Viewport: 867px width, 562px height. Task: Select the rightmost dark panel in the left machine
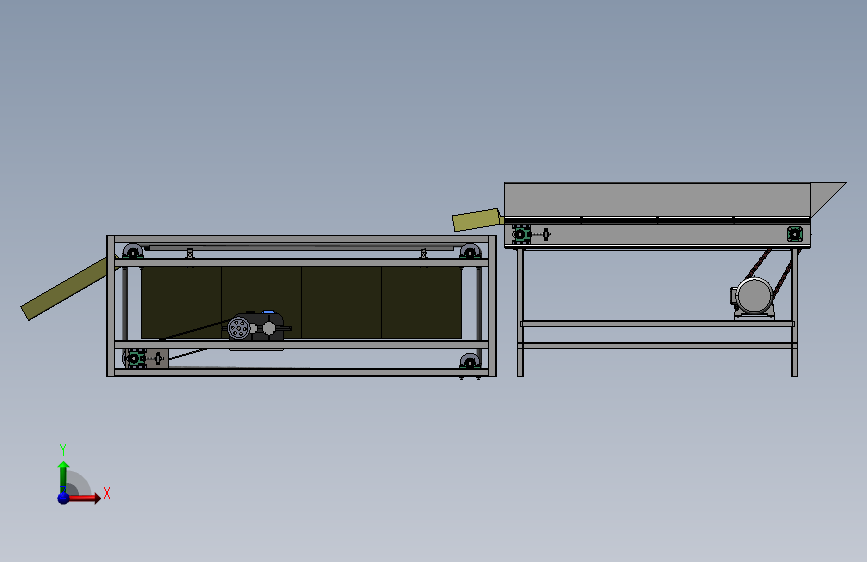point(421,303)
